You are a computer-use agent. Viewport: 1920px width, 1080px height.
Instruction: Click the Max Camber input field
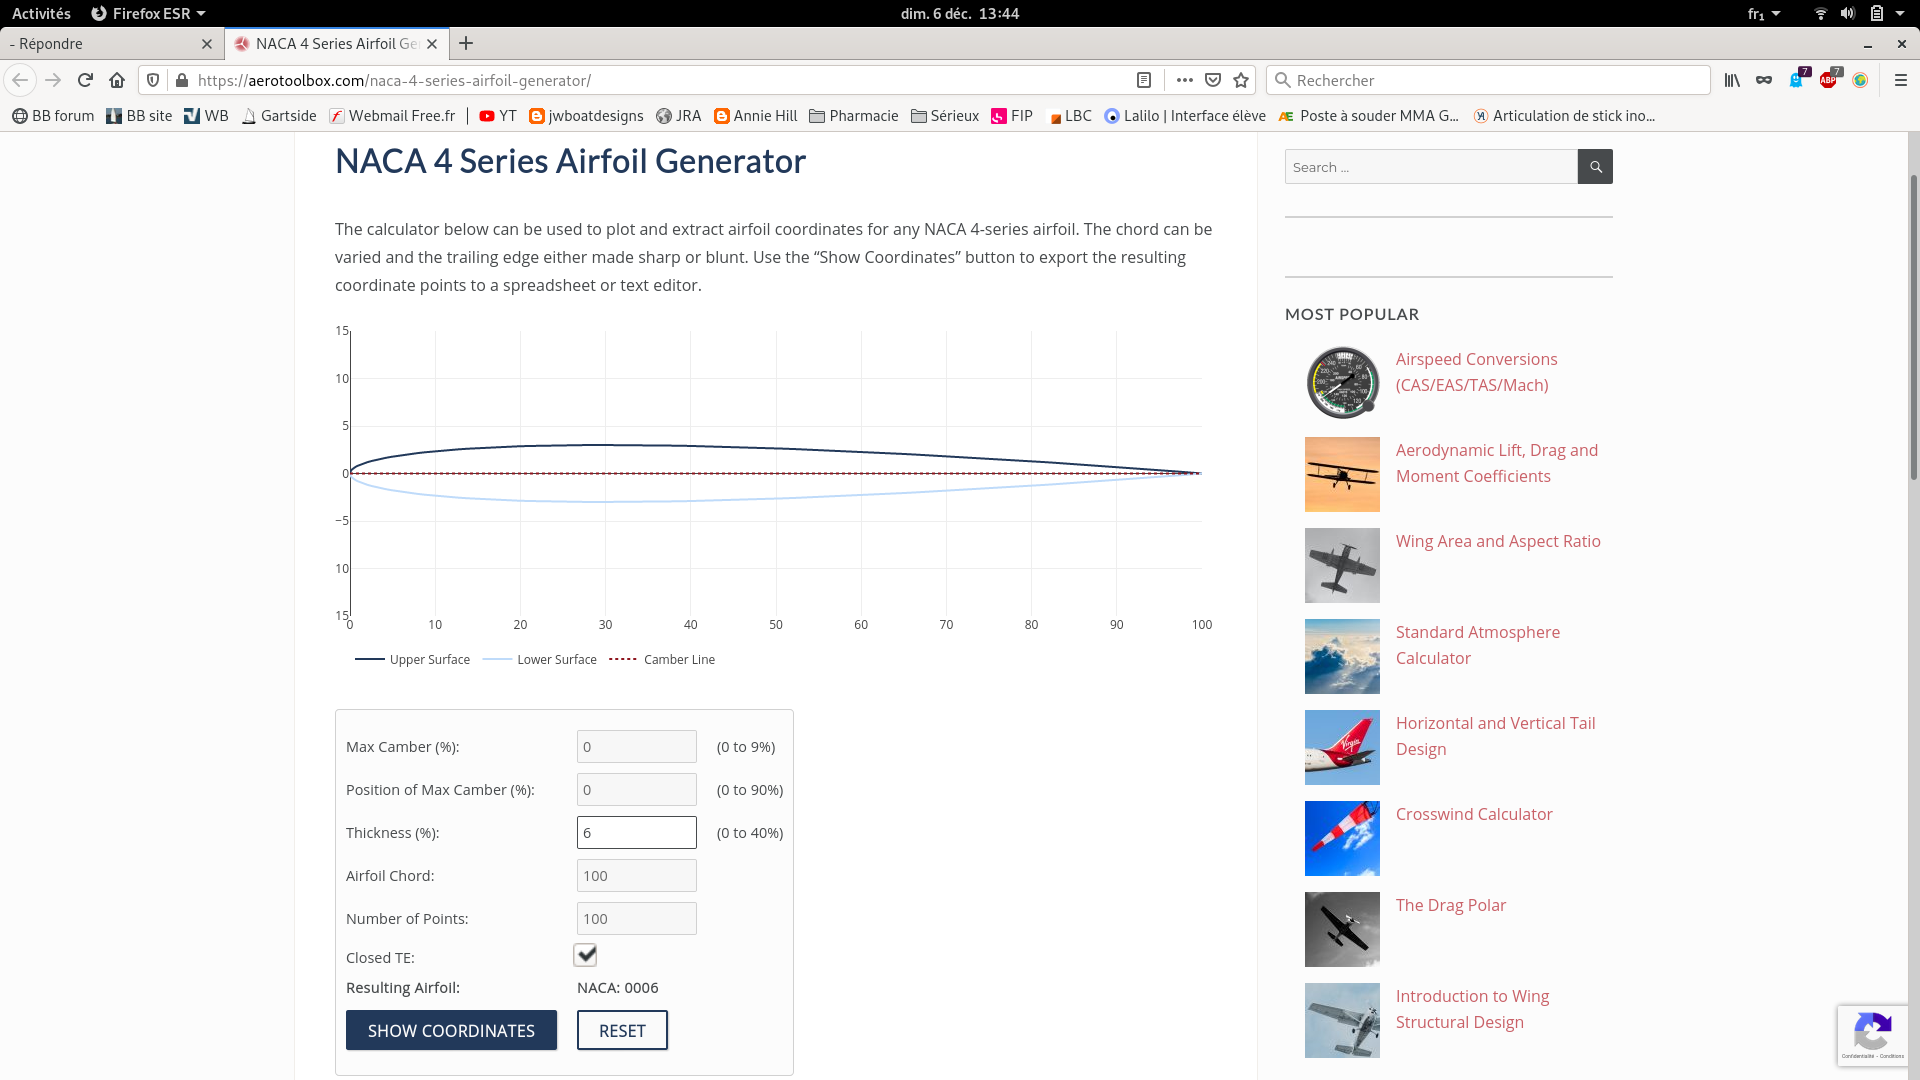point(637,747)
